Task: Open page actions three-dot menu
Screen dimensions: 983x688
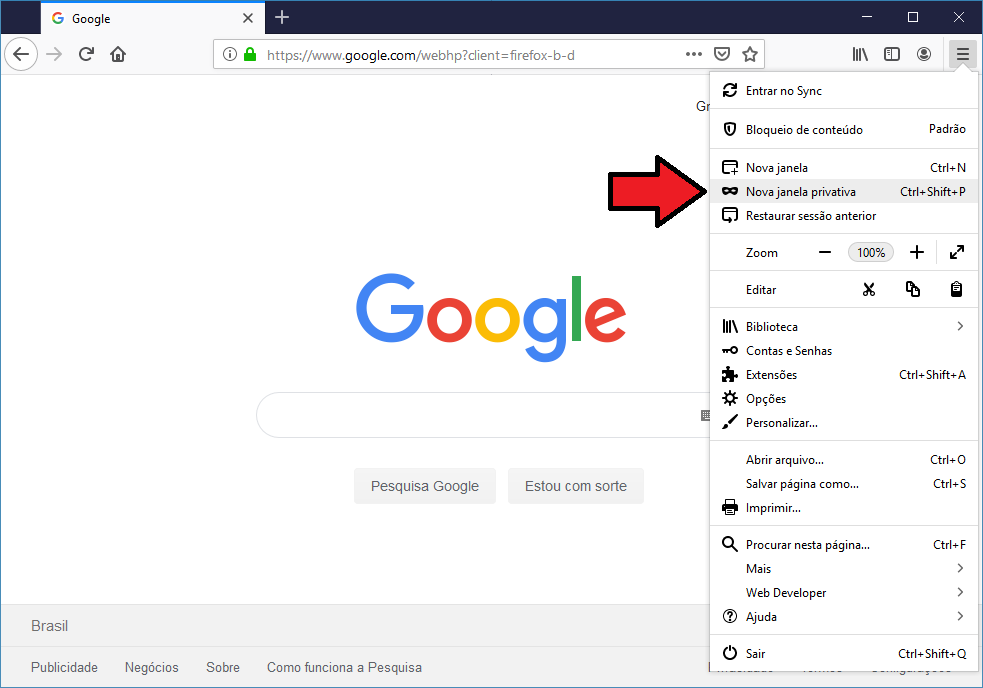Action: coord(694,55)
